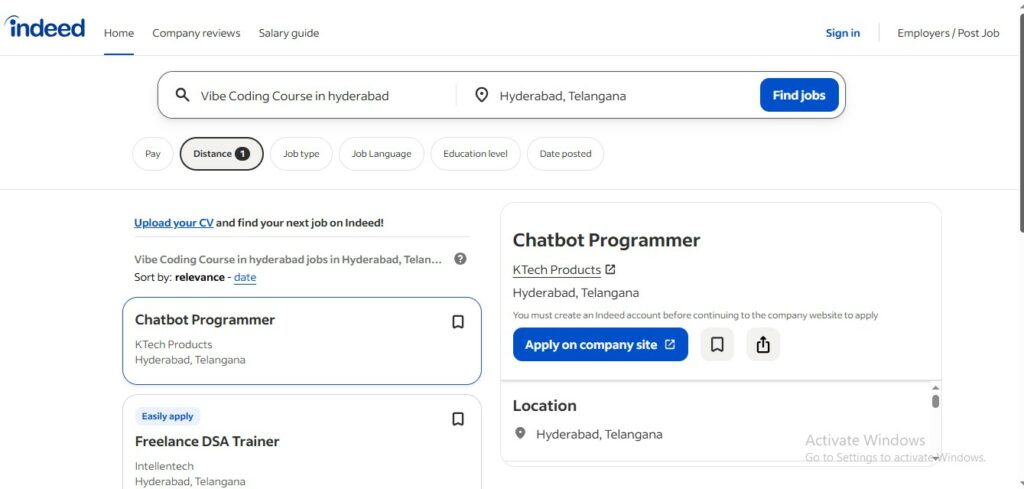Click the Chatbot Programmer heading in details
Image resolution: width=1024 pixels, height=489 pixels.
[606, 240]
